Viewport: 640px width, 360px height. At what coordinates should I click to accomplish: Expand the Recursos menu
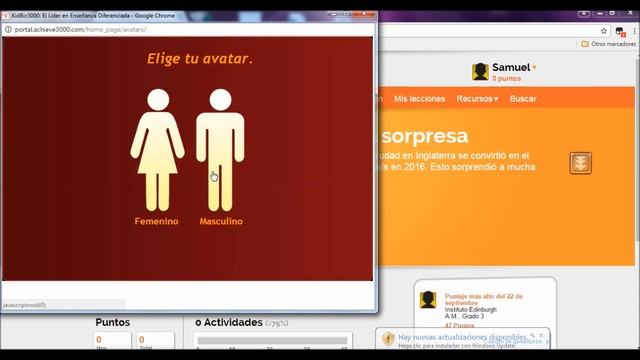point(477,99)
